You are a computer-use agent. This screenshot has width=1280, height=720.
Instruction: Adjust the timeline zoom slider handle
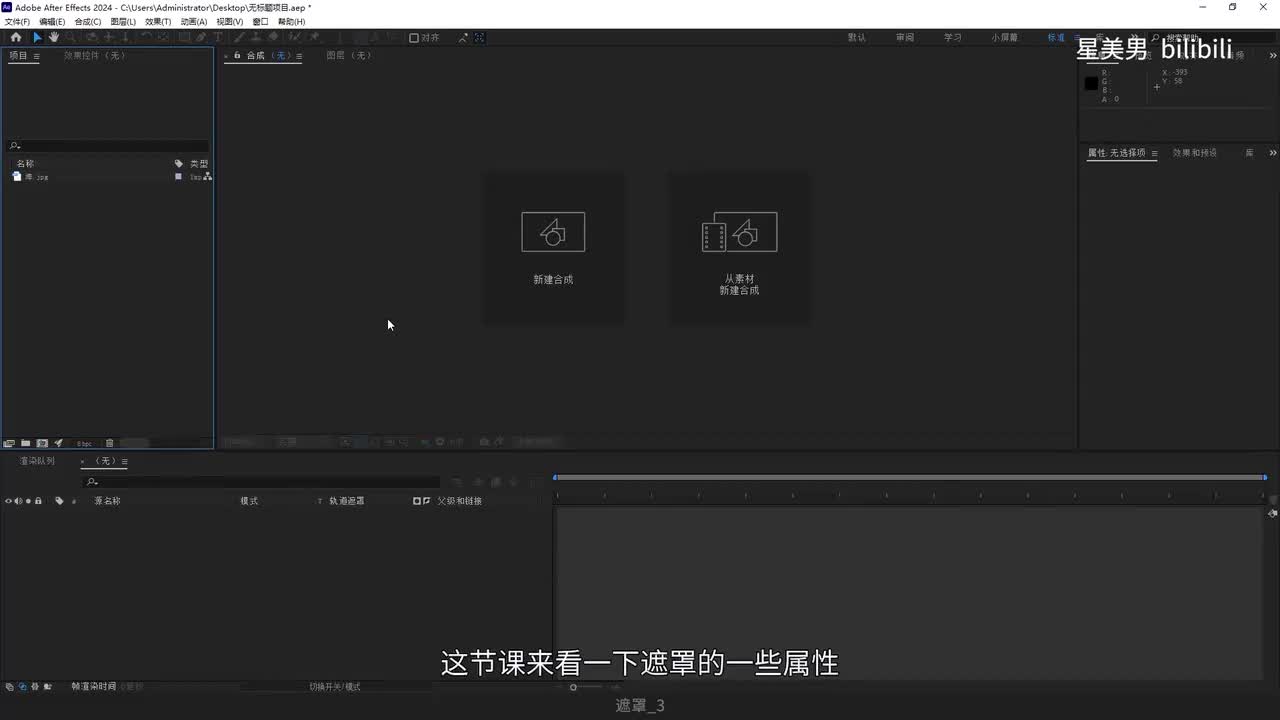(573, 687)
